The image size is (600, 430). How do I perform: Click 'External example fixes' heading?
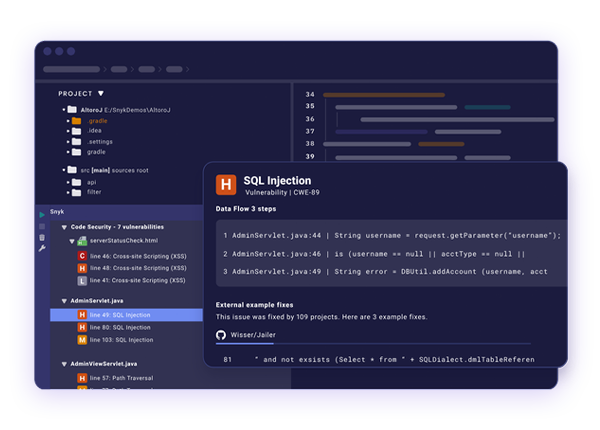254,305
